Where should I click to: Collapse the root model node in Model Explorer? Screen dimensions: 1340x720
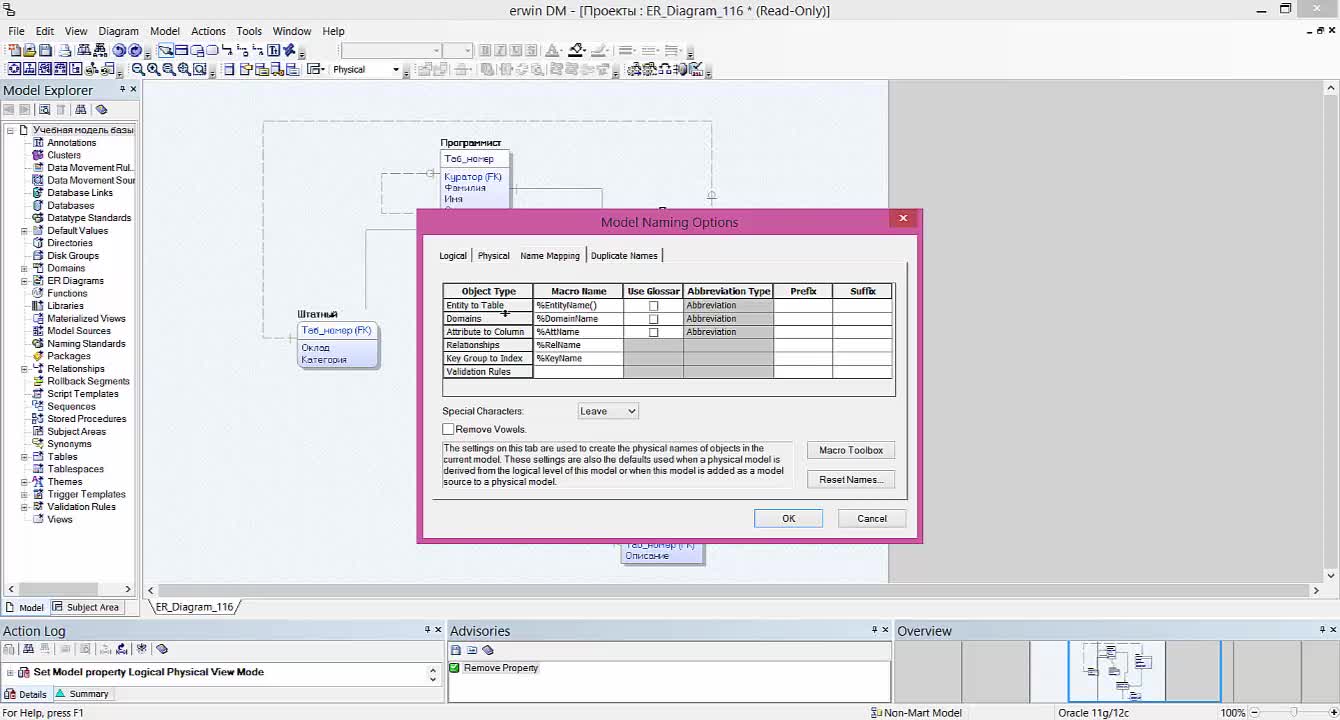10,130
